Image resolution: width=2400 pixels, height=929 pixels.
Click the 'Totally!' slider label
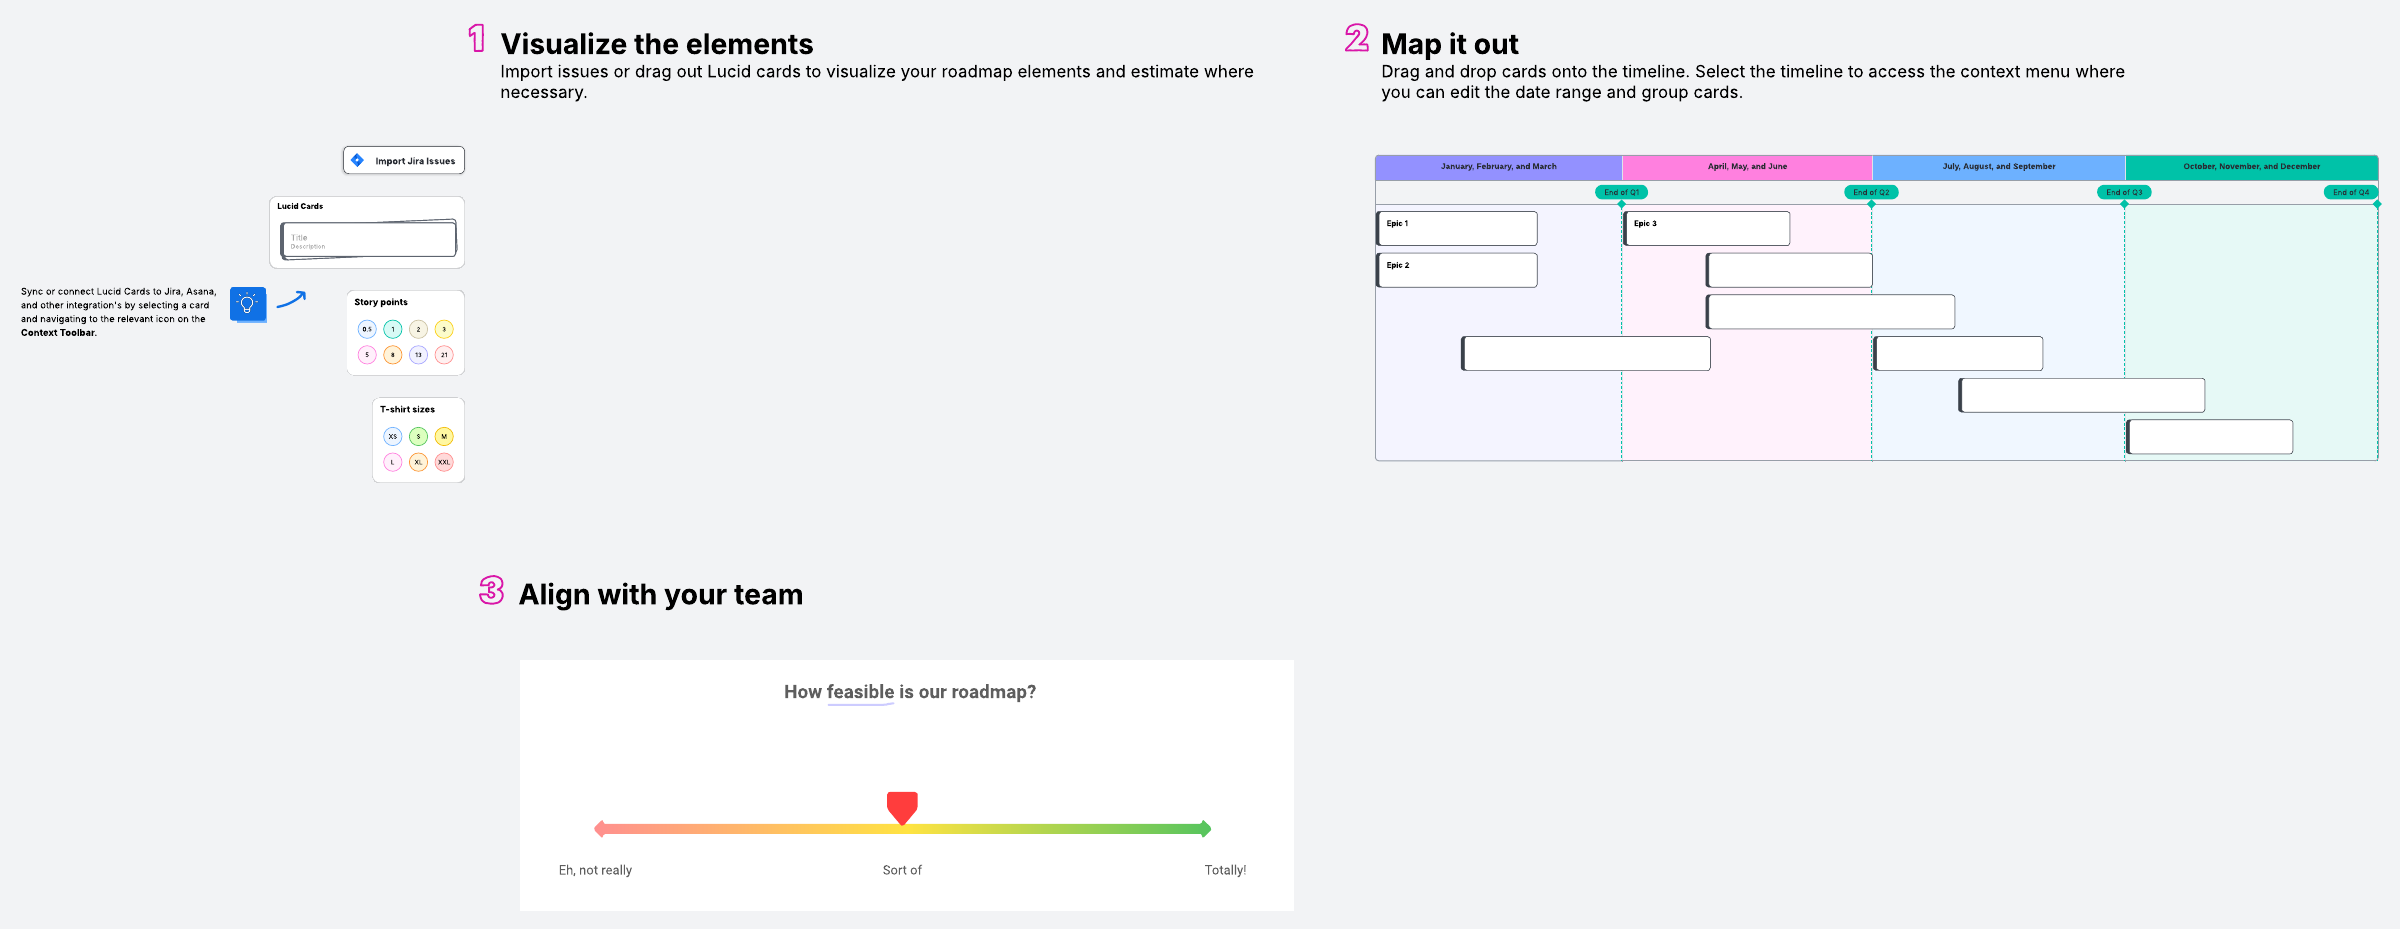point(1225,870)
